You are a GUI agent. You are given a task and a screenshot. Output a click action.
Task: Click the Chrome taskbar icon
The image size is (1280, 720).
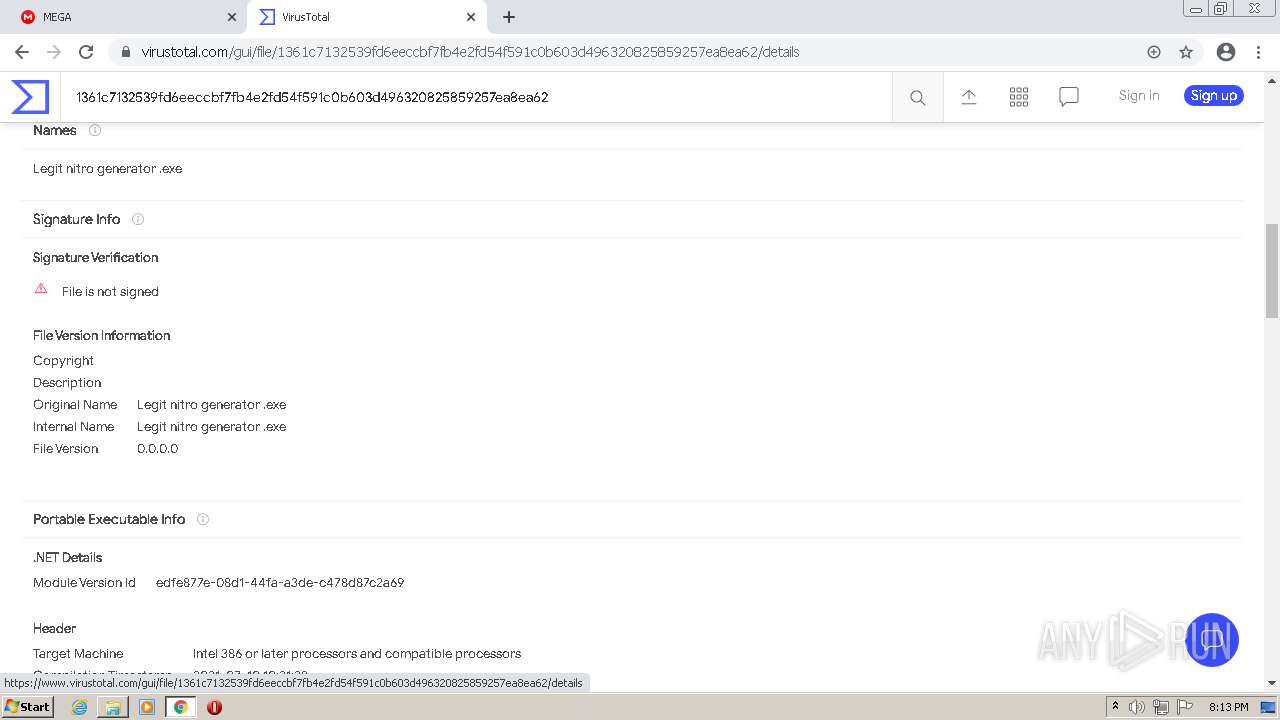[x=181, y=707]
